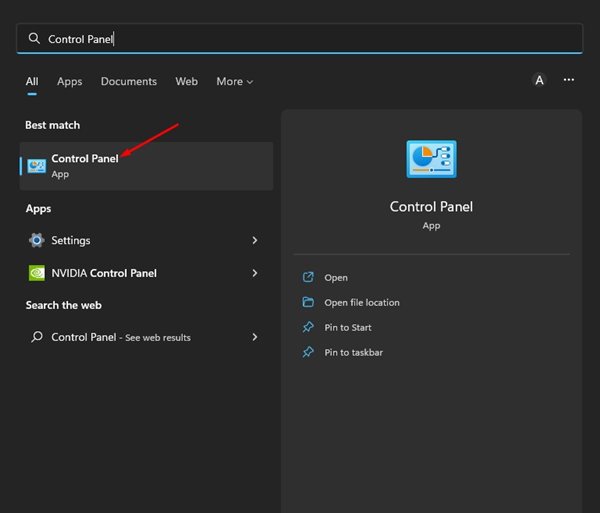600x513 pixels.
Task: Expand the web results chevron for Control Panel
Action: tap(255, 337)
